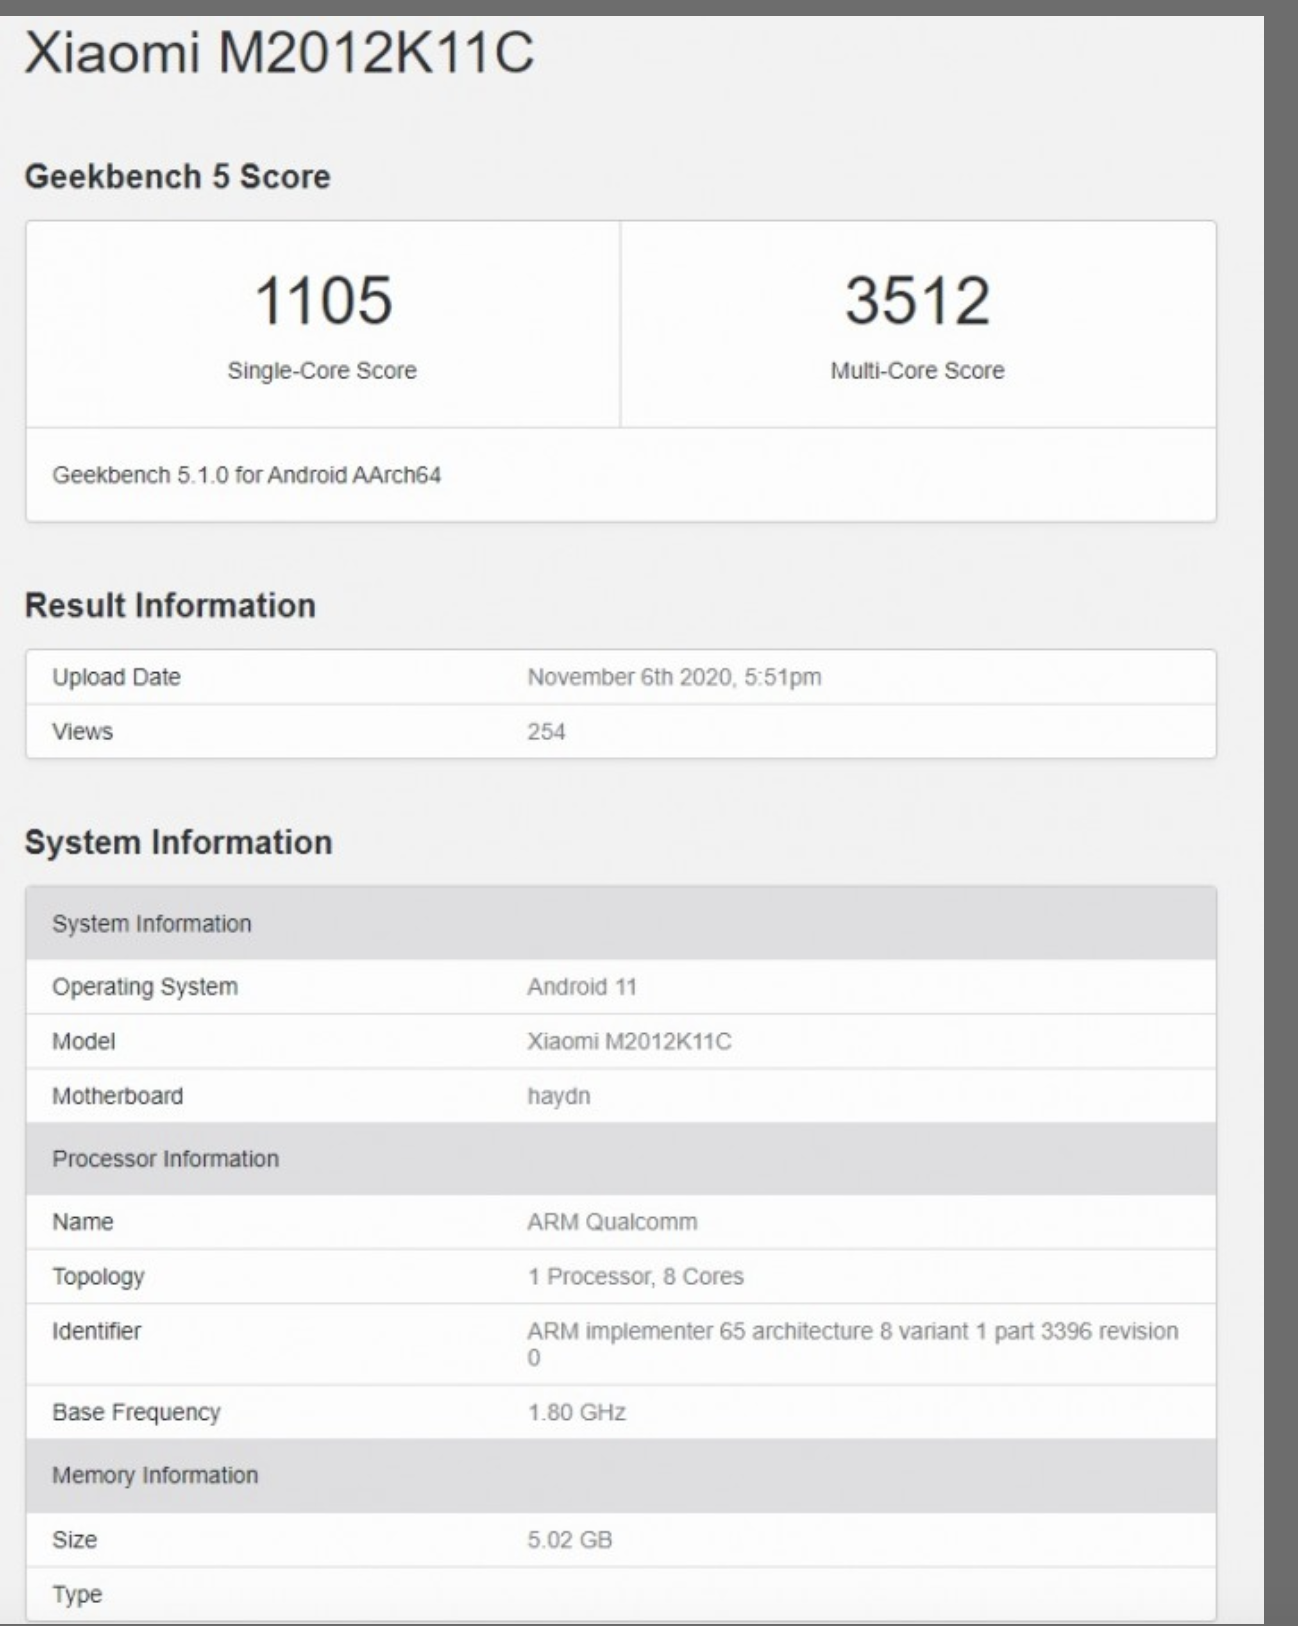The width and height of the screenshot is (1298, 1626).
Task: Click the Type row label
Action: point(77,1594)
